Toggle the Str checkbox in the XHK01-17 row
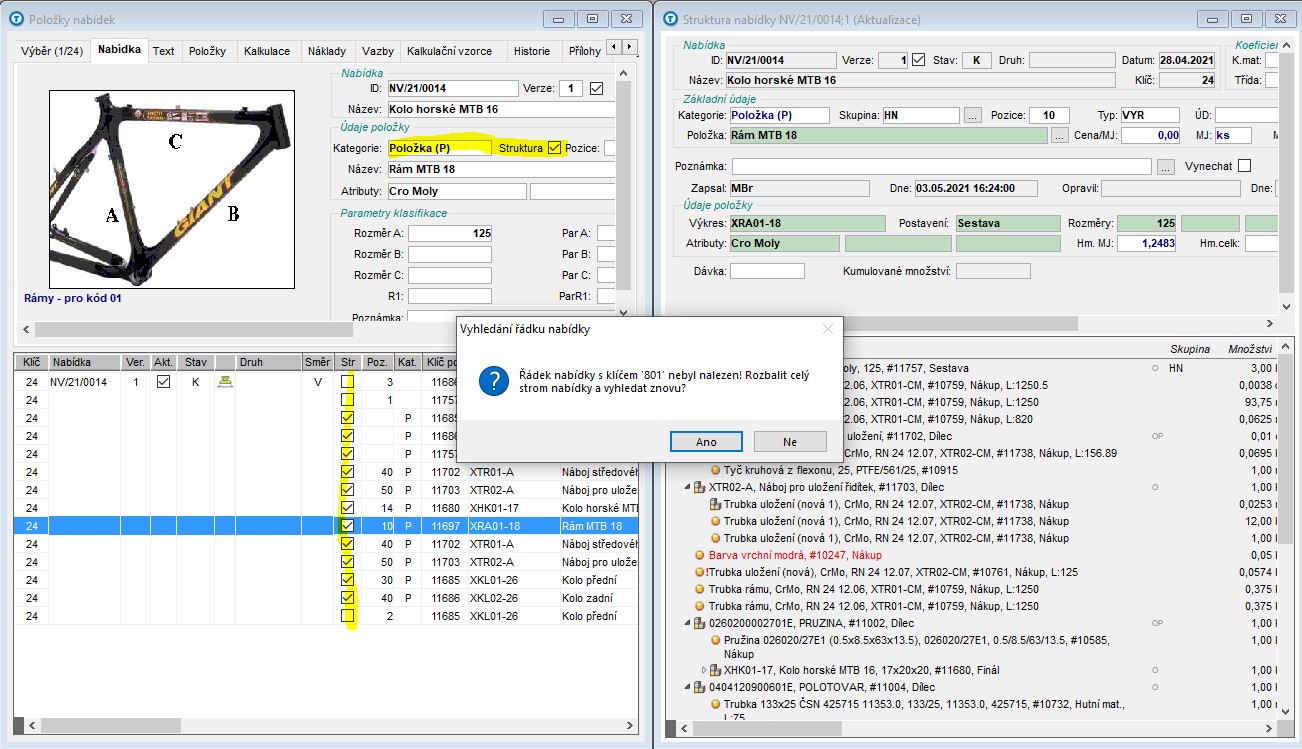The image size is (1302, 749). coord(348,508)
